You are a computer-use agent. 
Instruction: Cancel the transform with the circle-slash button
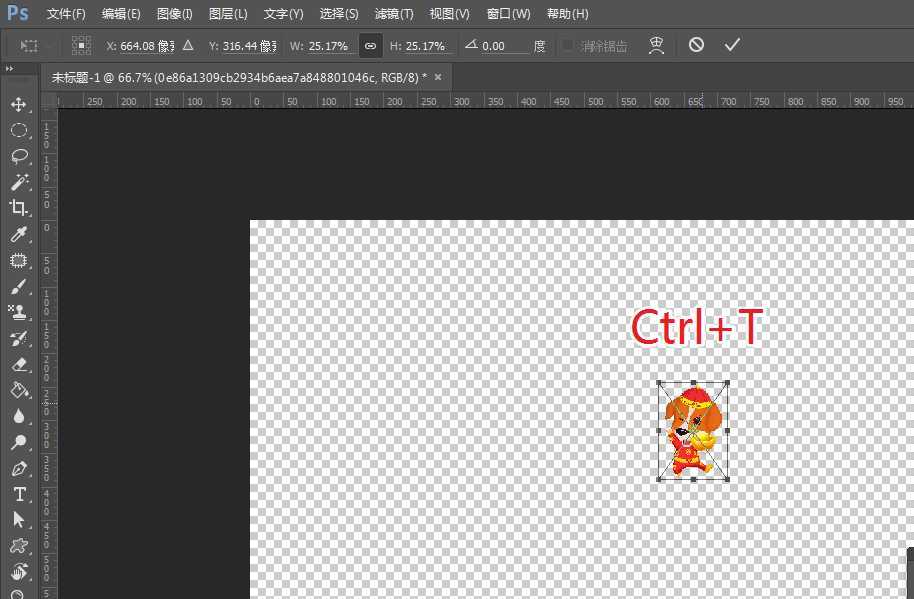pos(697,44)
